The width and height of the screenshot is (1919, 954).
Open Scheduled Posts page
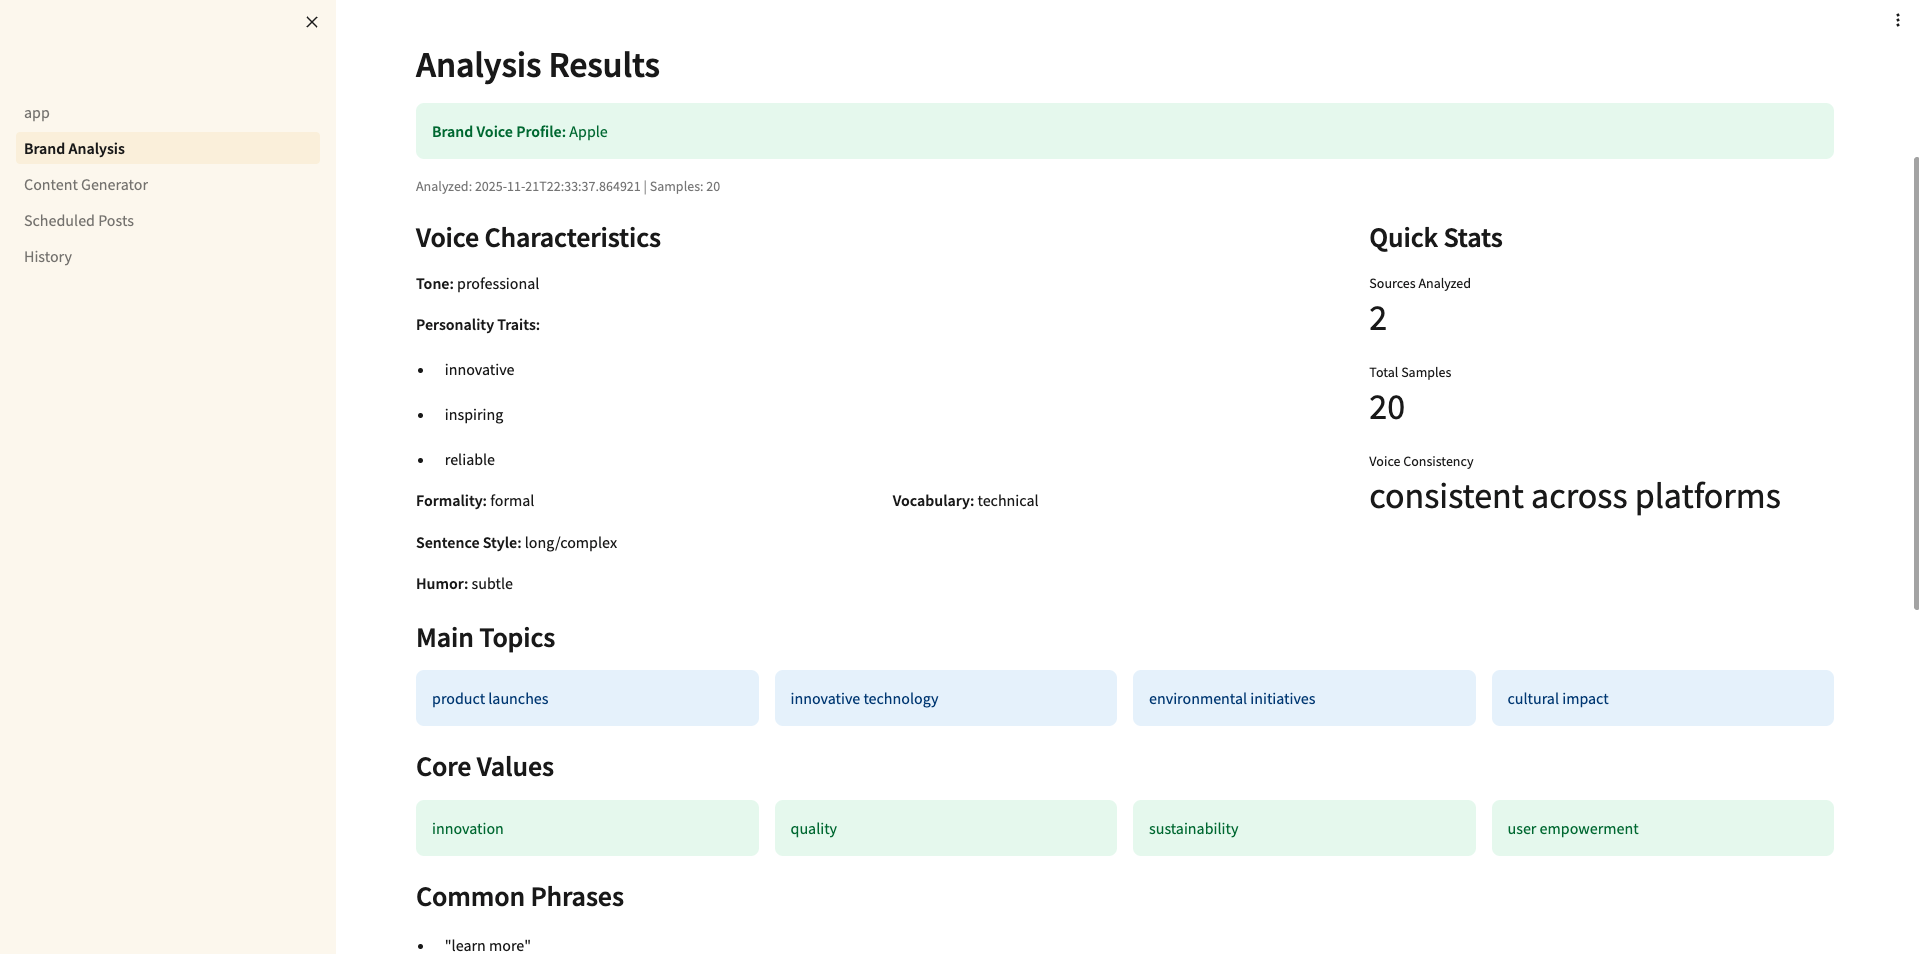(79, 221)
